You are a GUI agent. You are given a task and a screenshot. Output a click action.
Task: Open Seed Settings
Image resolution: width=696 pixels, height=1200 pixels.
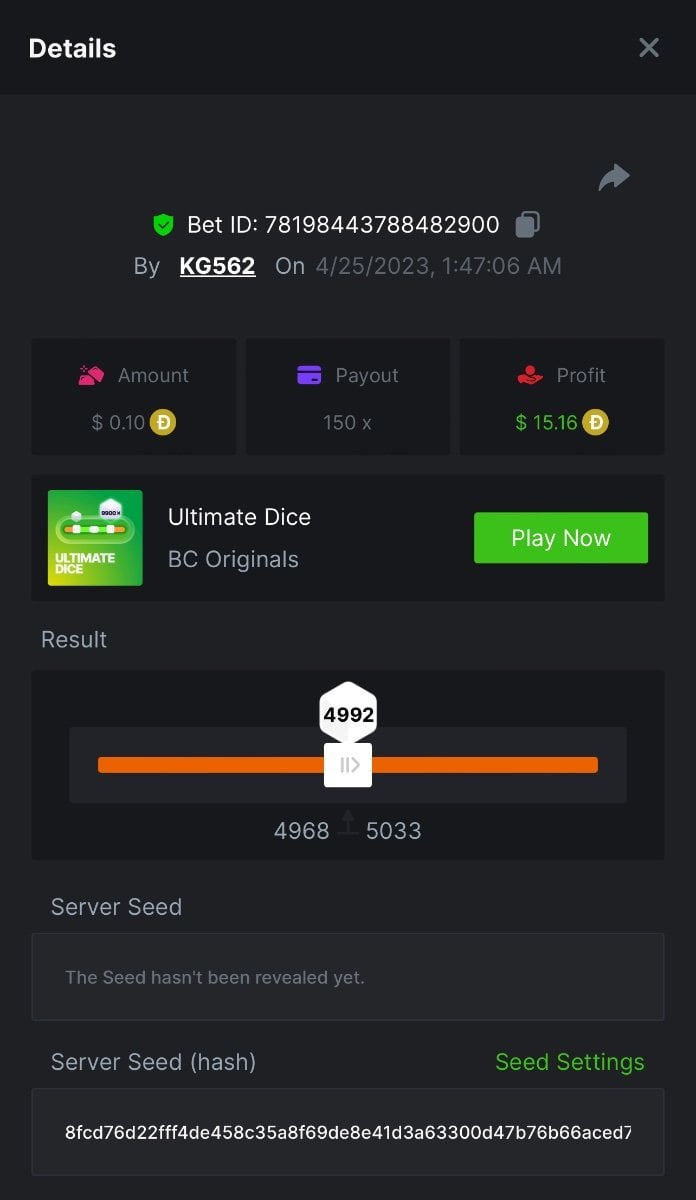569,1062
